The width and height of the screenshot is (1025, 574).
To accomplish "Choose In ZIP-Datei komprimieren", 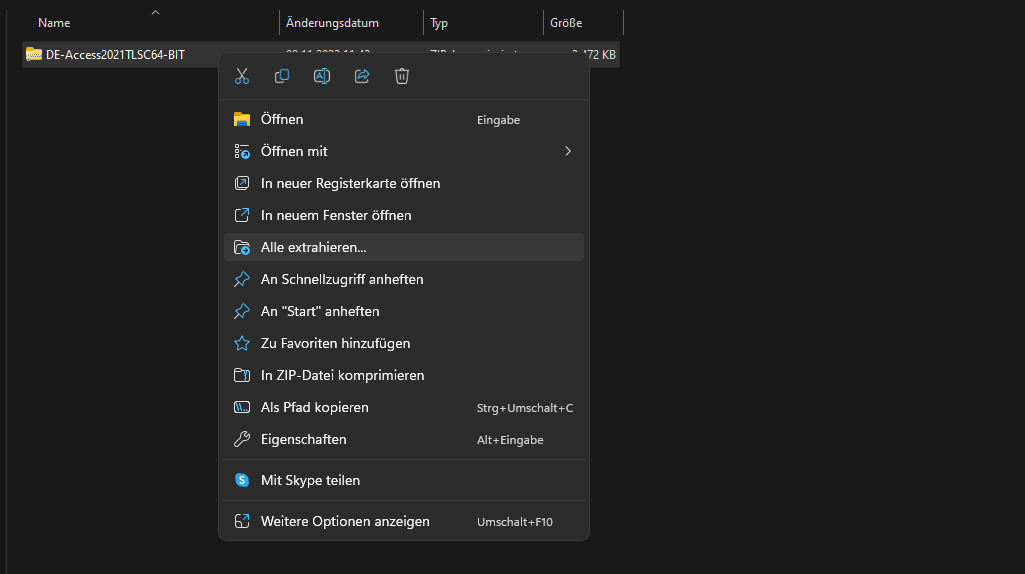I will 342,375.
